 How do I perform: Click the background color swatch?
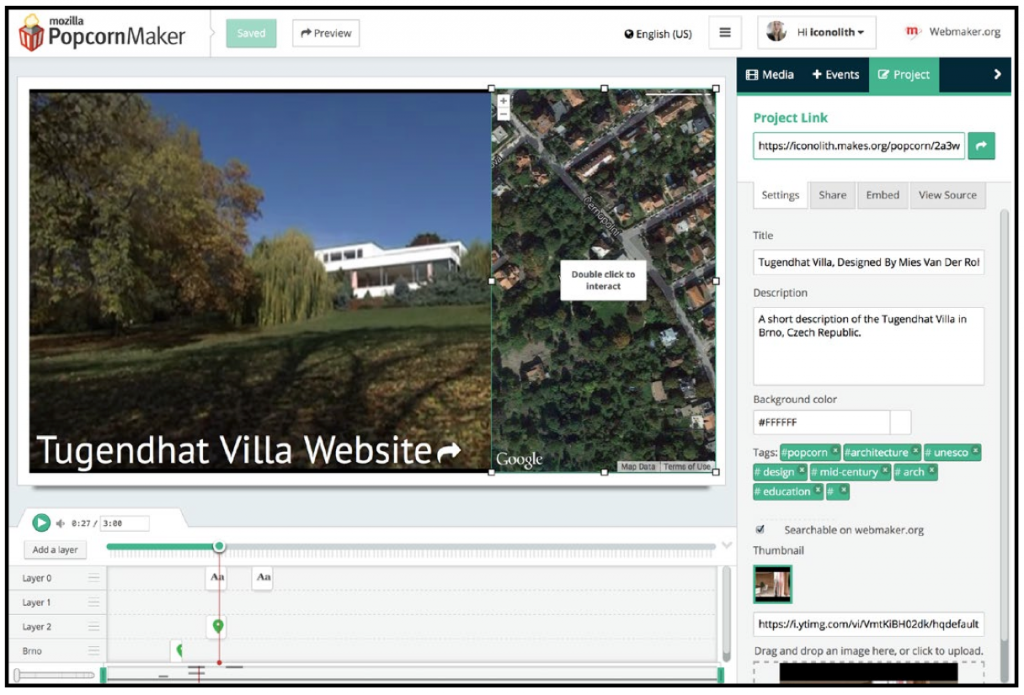click(900, 423)
